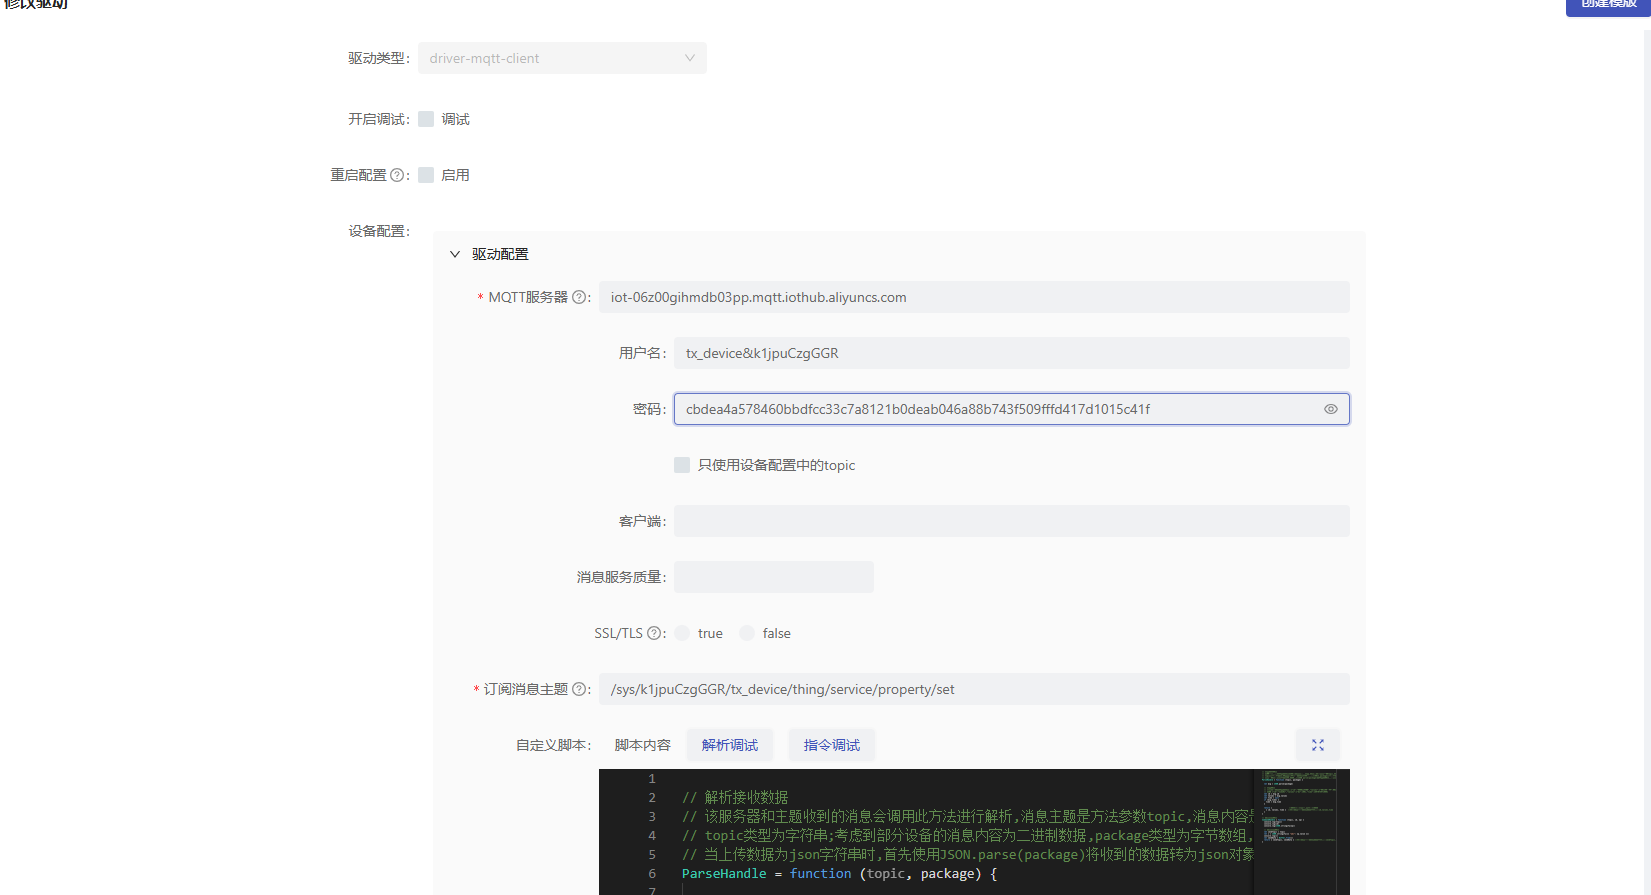Click line number 3 in code editor

(x=652, y=816)
